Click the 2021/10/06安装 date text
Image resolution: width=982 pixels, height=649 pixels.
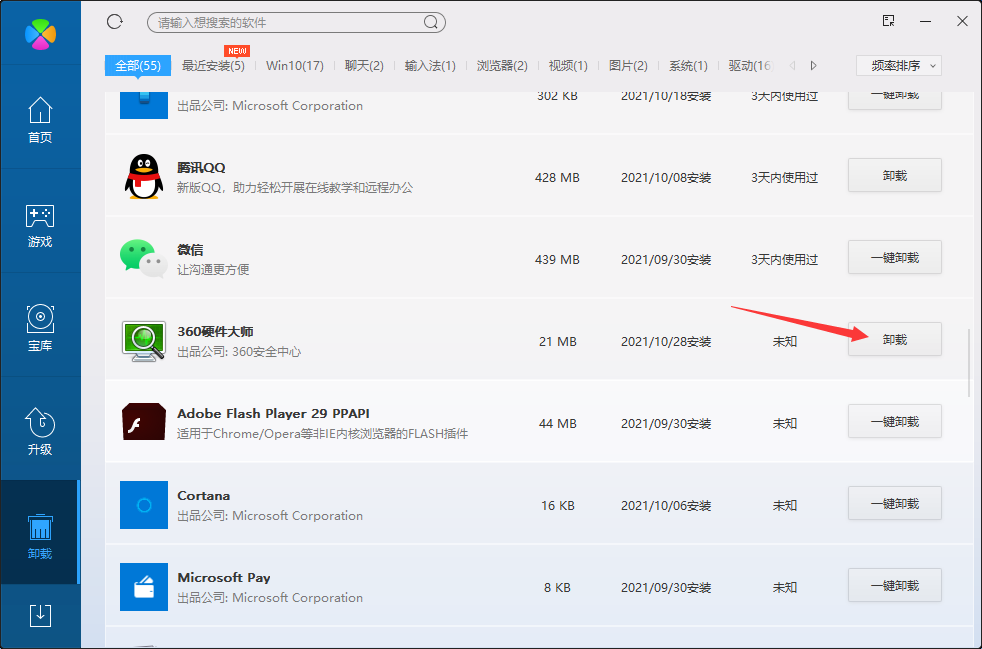666,506
